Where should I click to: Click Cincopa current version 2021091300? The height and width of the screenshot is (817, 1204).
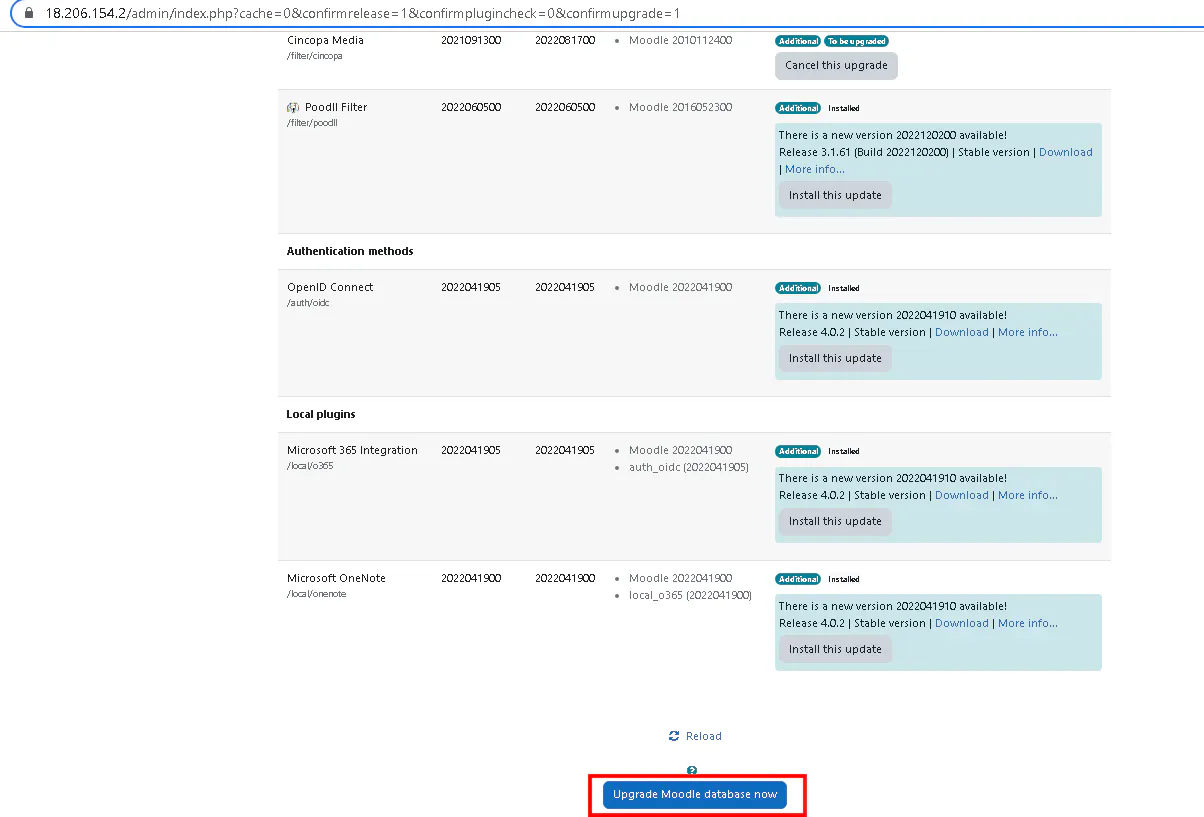pos(471,40)
